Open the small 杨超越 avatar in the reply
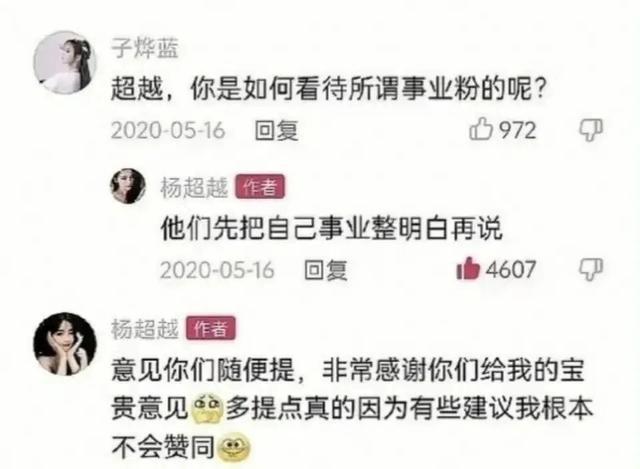 (128, 186)
